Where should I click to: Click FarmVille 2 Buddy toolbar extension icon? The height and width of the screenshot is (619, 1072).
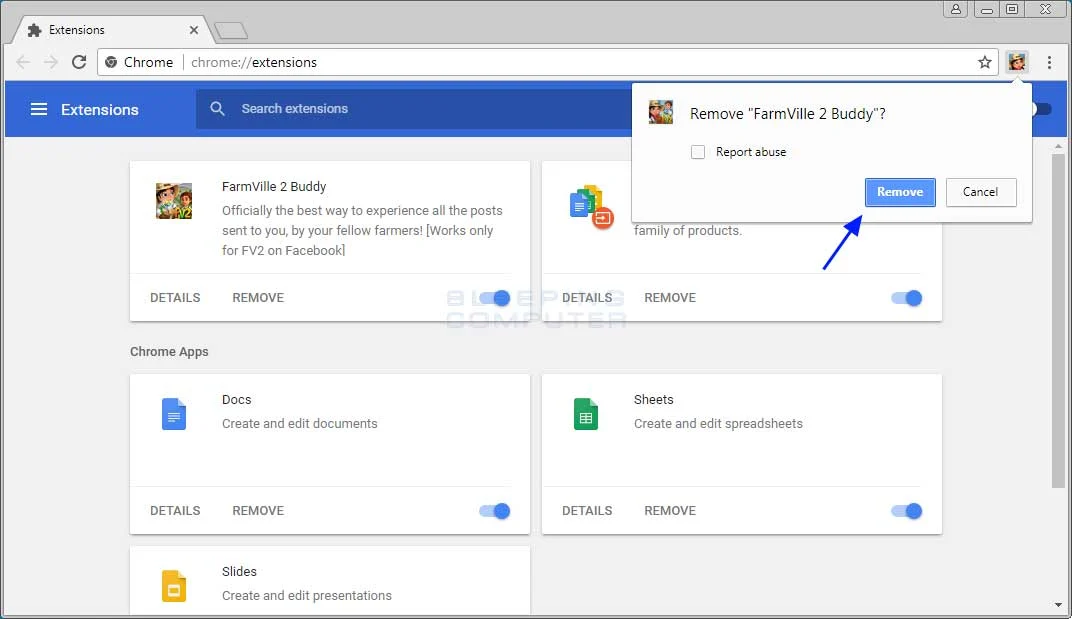[x=1017, y=62]
